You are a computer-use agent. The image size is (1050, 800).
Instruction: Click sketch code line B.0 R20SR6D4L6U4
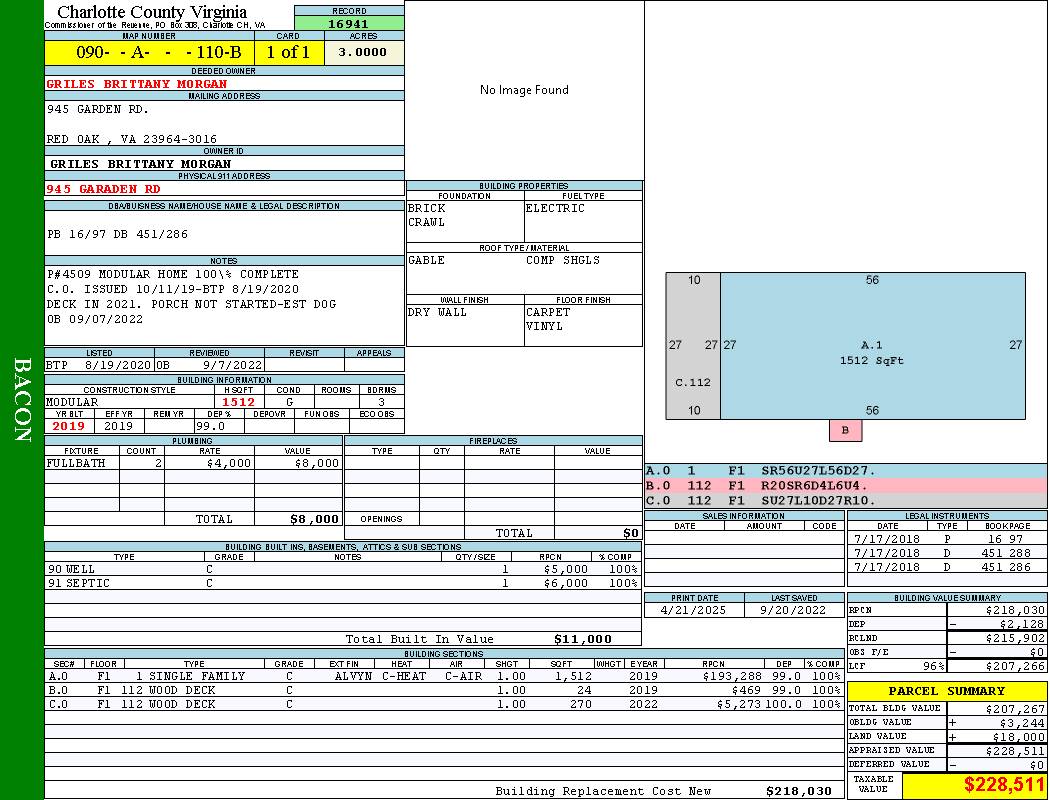pos(846,485)
